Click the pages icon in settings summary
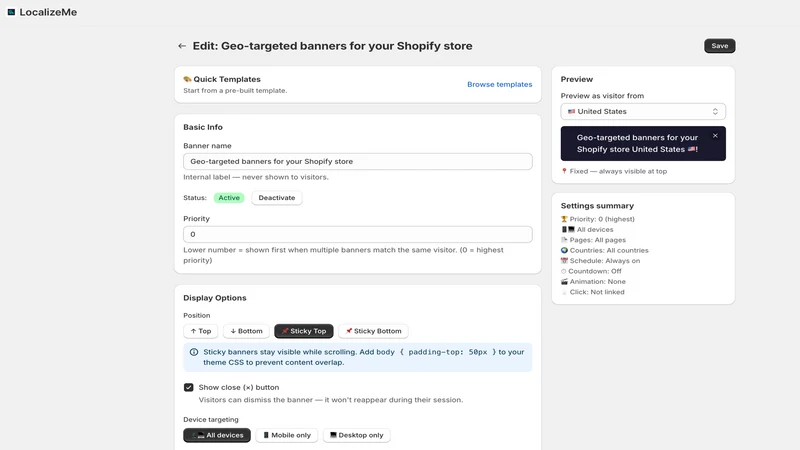 coord(564,240)
